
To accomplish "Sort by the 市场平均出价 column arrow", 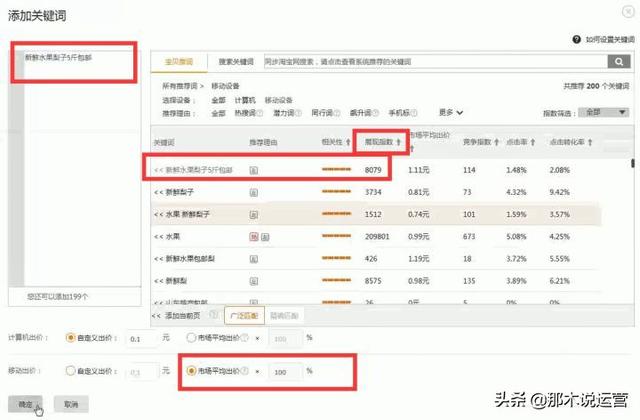I will pyautogui.click(x=412, y=149).
